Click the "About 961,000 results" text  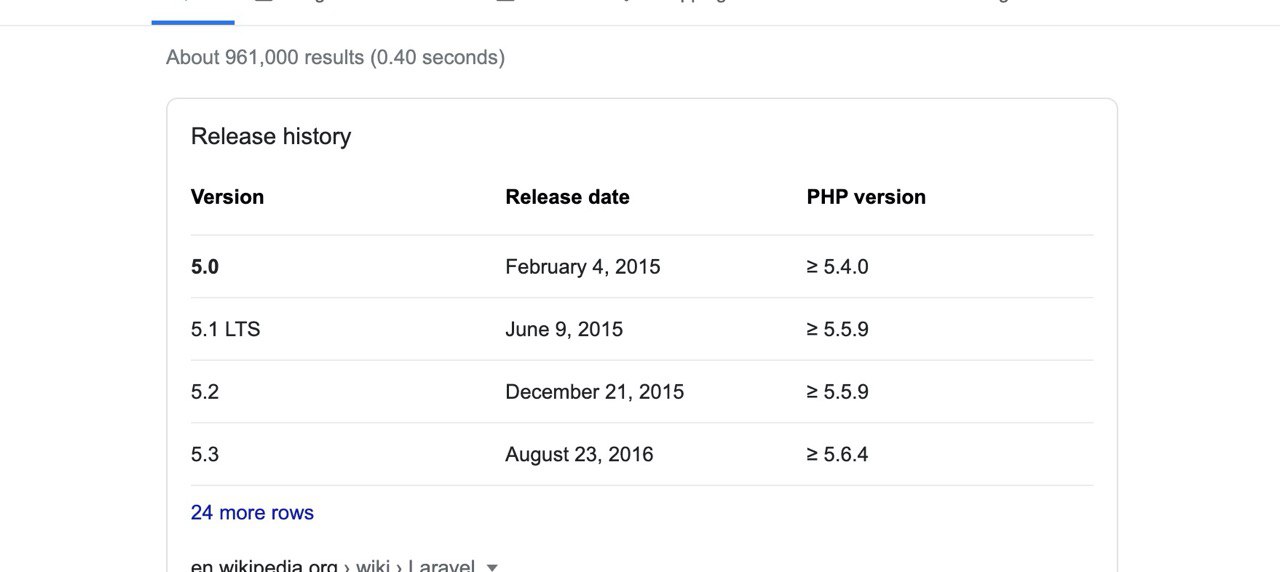tap(335, 58)
